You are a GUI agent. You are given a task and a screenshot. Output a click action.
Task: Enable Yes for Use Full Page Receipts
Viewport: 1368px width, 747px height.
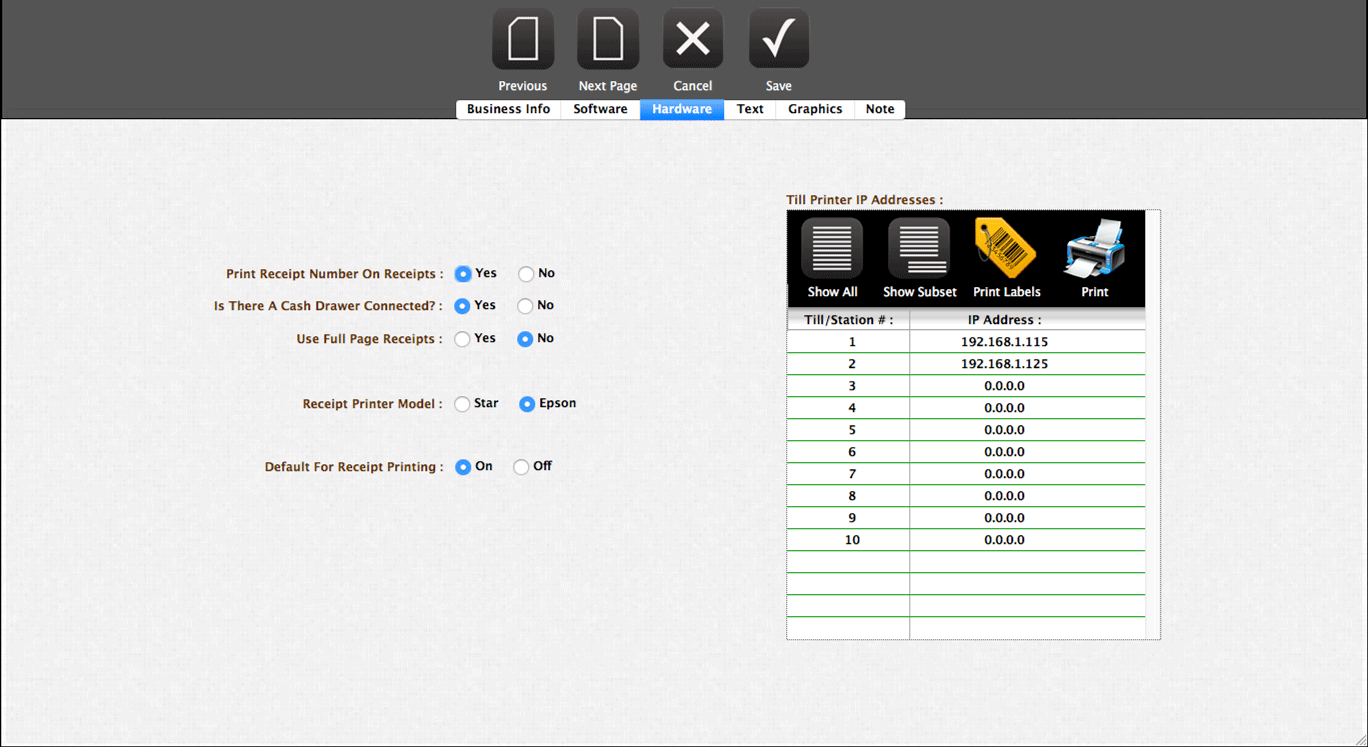(x=462, y=339)
